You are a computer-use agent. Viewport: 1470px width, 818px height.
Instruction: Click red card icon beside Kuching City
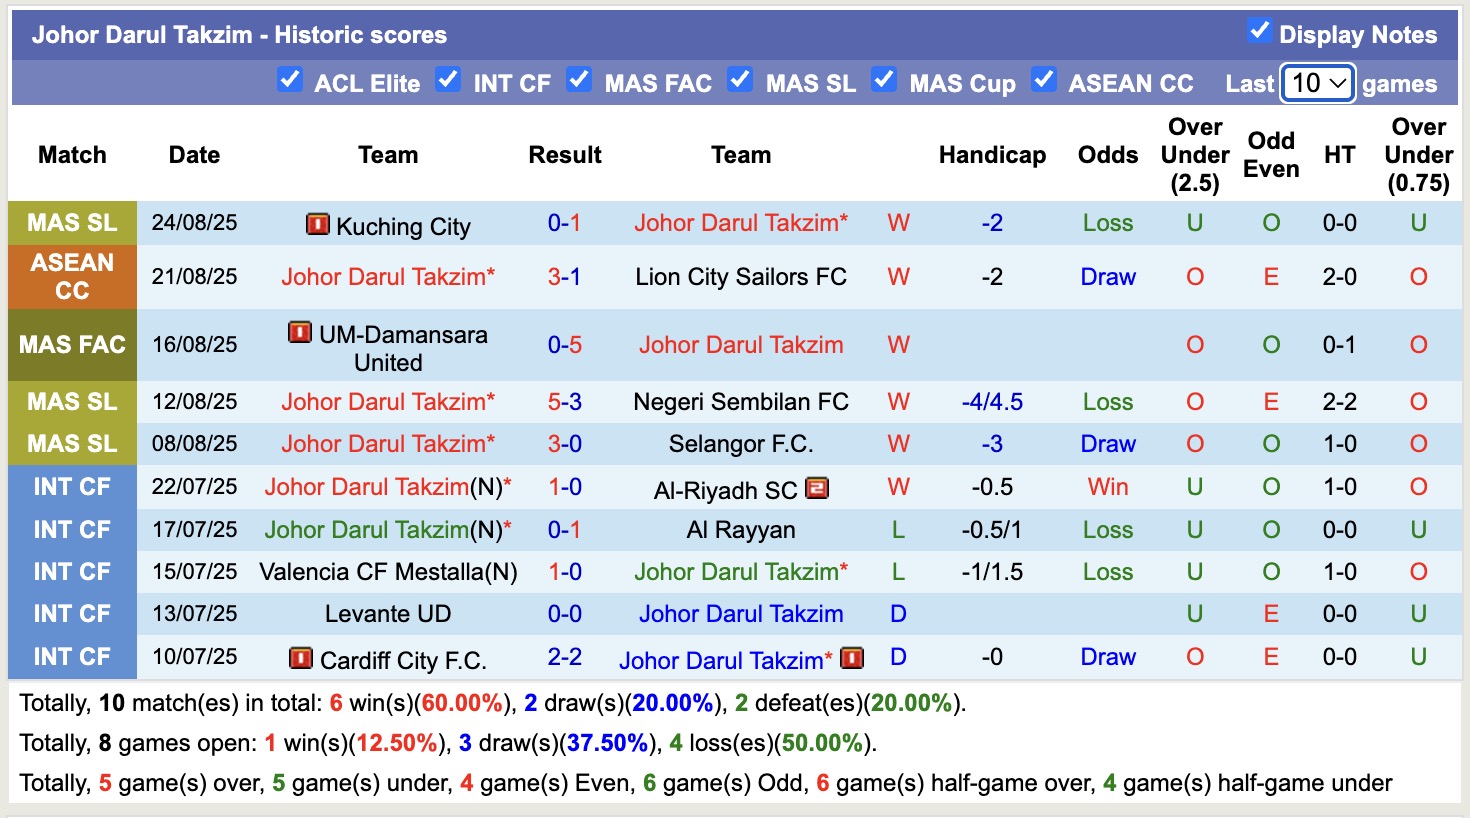(x=317, y=225)
